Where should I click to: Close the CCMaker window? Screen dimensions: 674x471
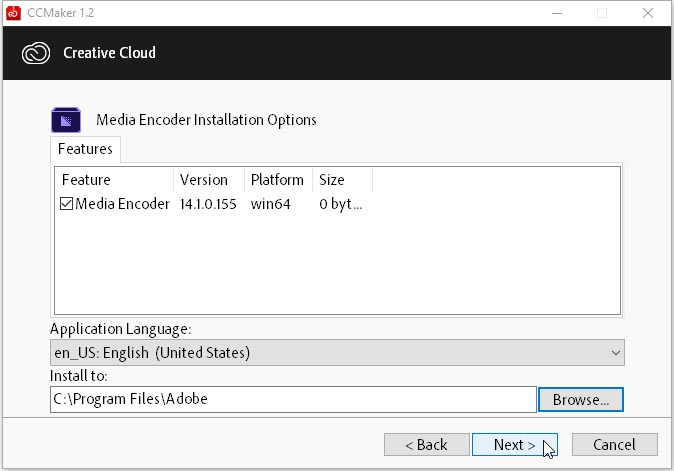(648, 13)
